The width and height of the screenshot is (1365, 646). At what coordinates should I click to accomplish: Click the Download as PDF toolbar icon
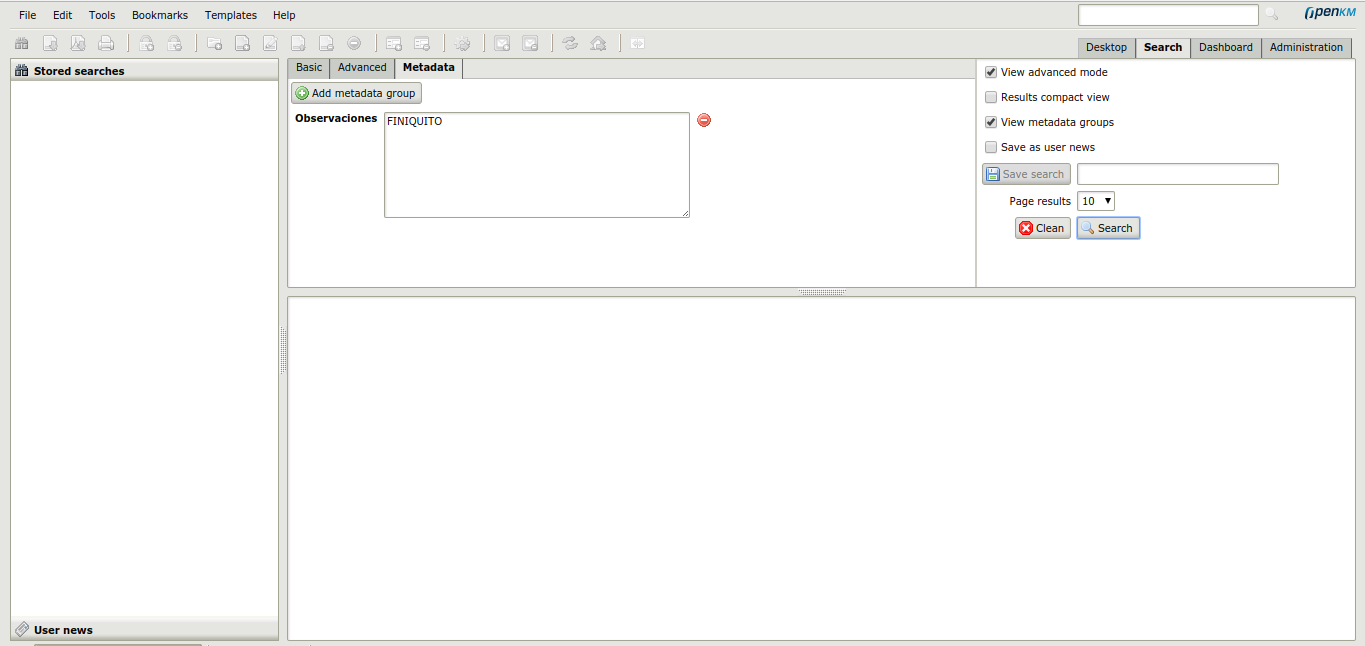[77, 43]
